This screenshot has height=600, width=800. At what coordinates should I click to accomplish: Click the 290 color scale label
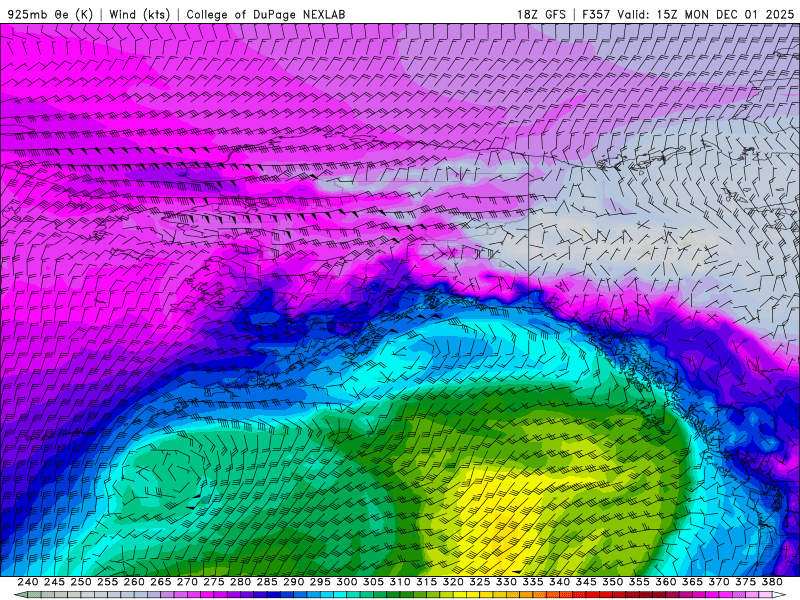(x=293, y=582)
